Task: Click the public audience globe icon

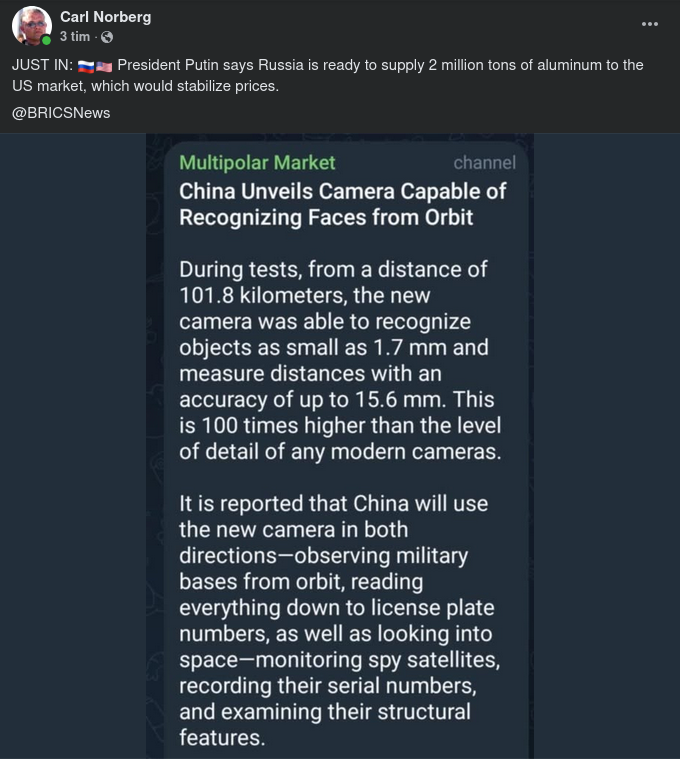Action: point(107,37)
